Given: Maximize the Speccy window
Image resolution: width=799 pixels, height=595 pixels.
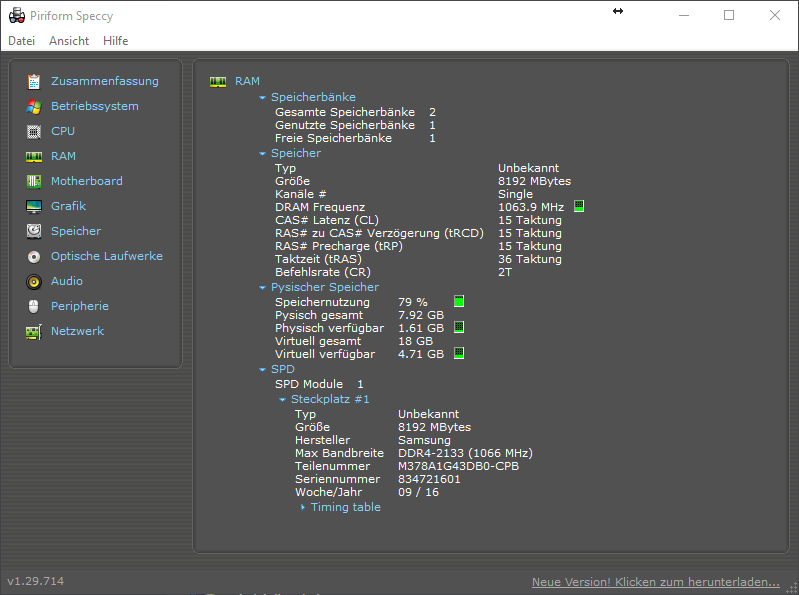Looking at the screenshot, I should coord(729,15).
